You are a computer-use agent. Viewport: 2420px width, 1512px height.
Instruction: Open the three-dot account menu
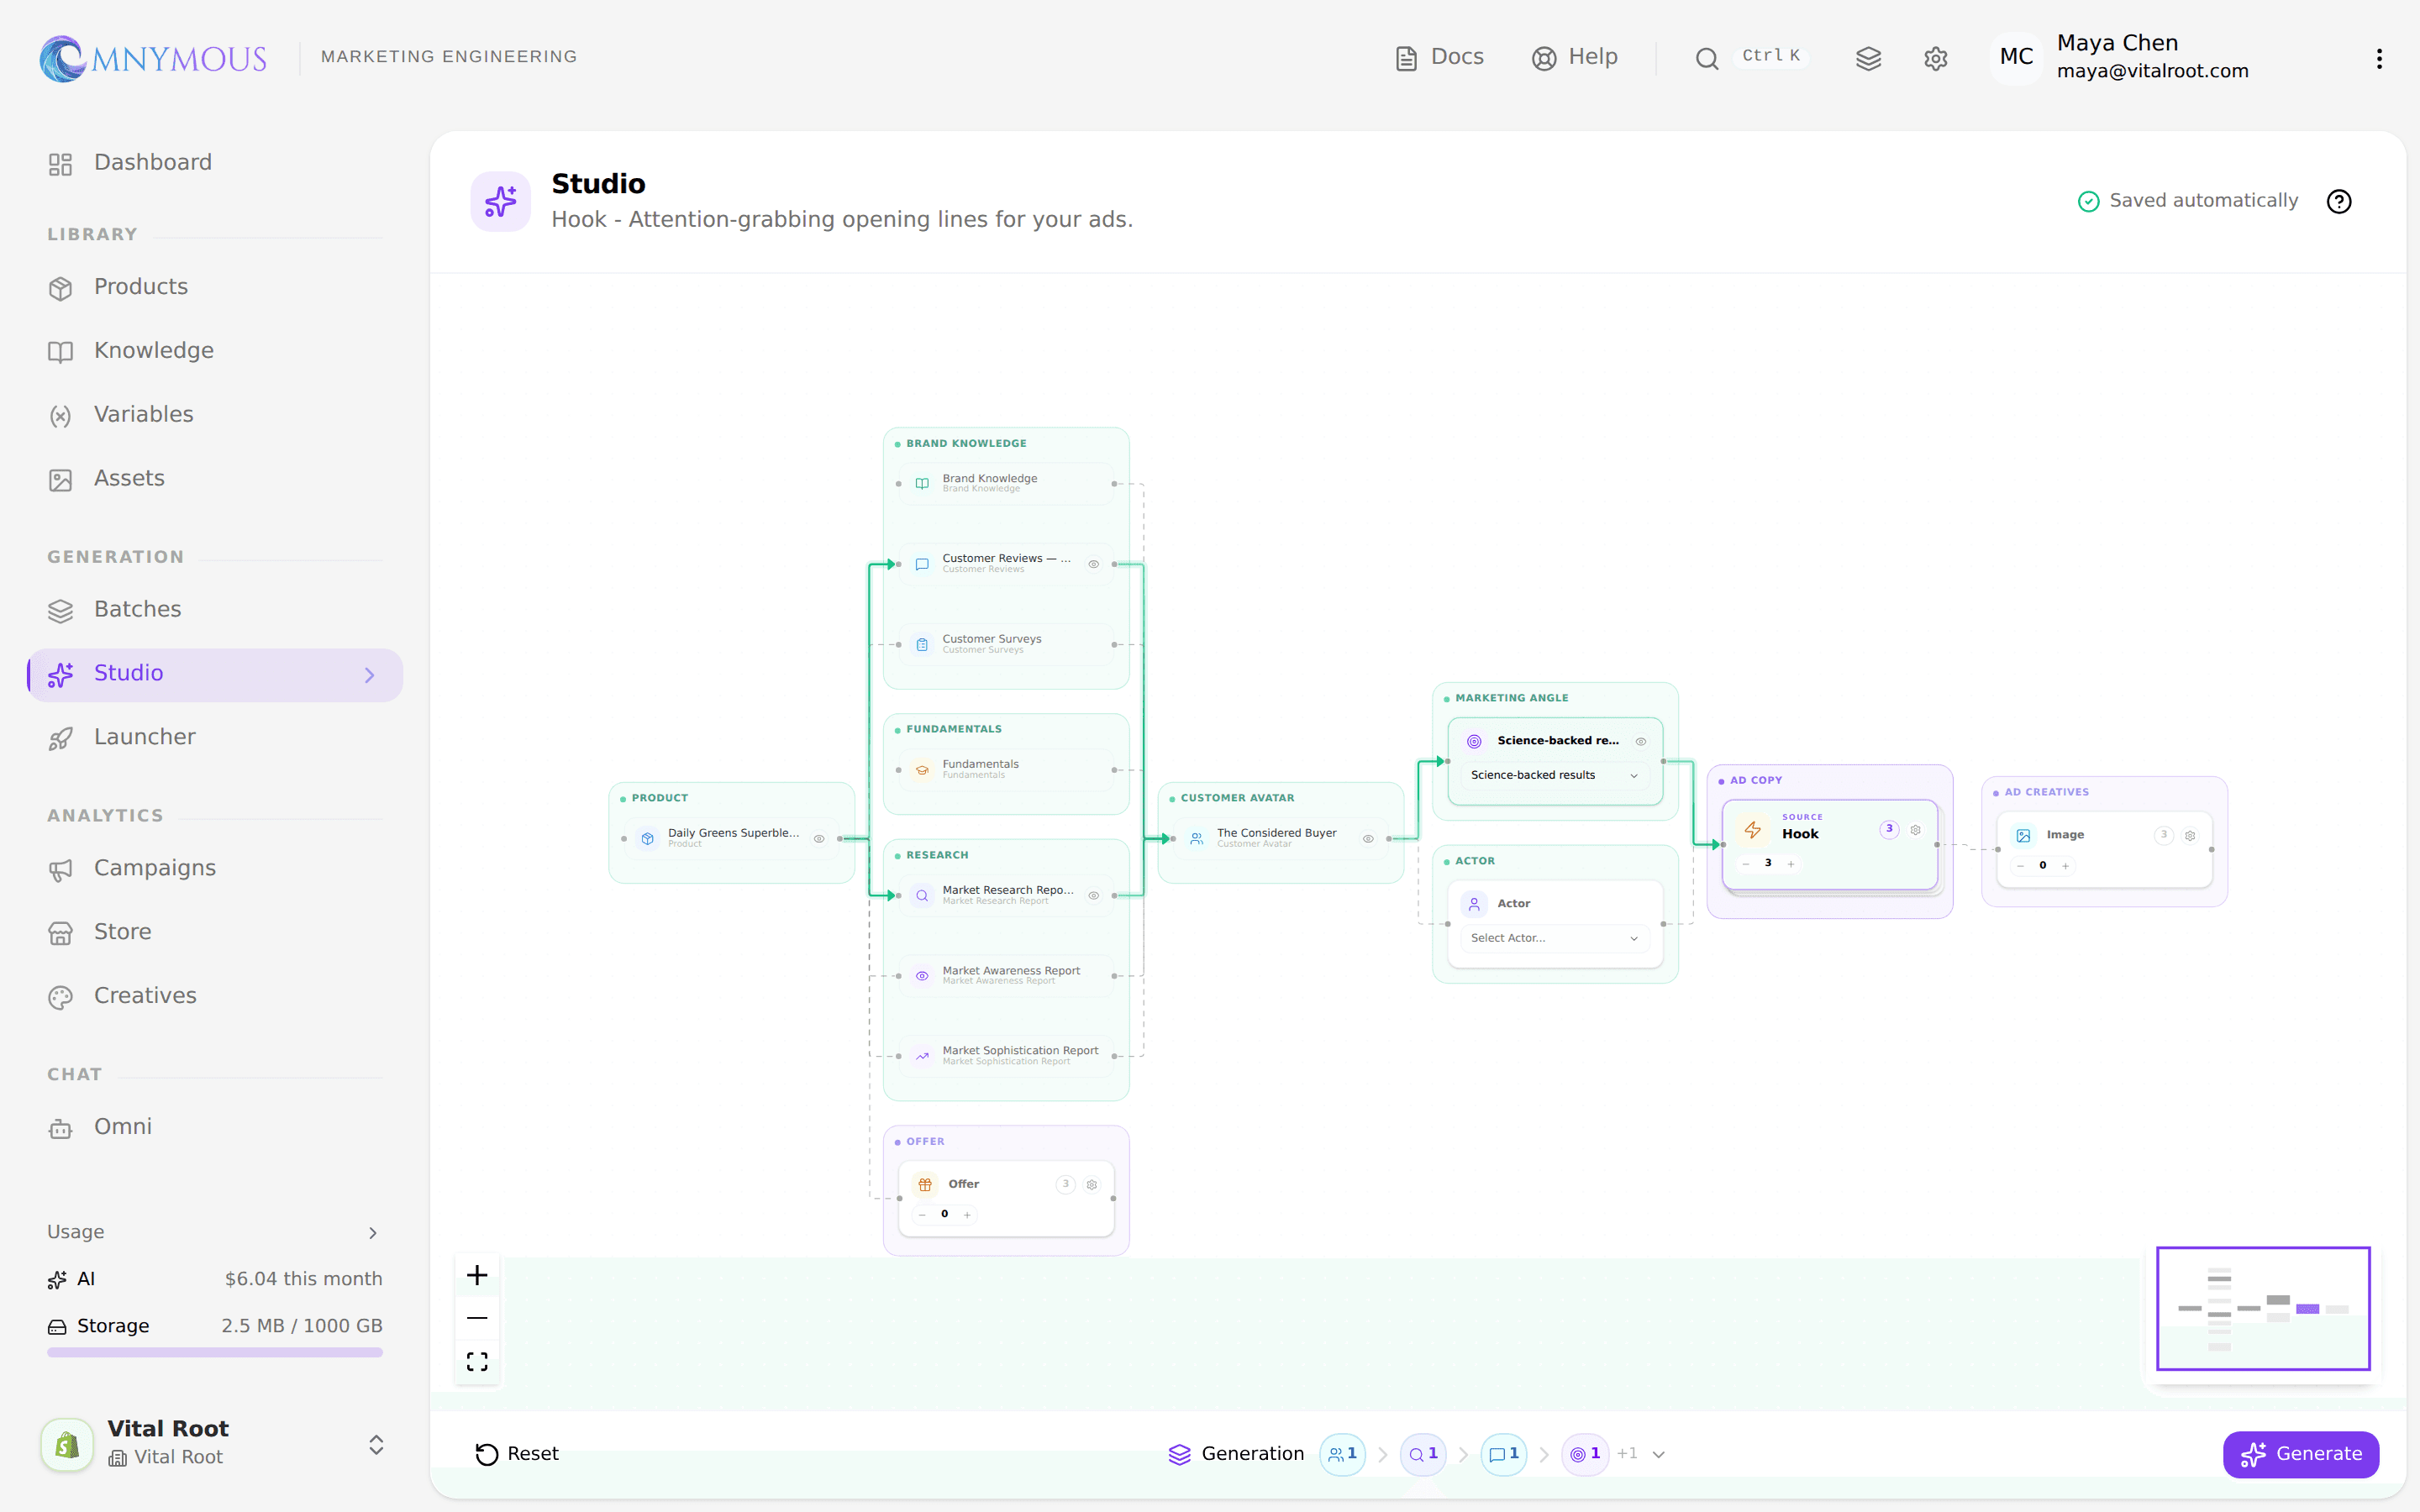[2379, 58]
